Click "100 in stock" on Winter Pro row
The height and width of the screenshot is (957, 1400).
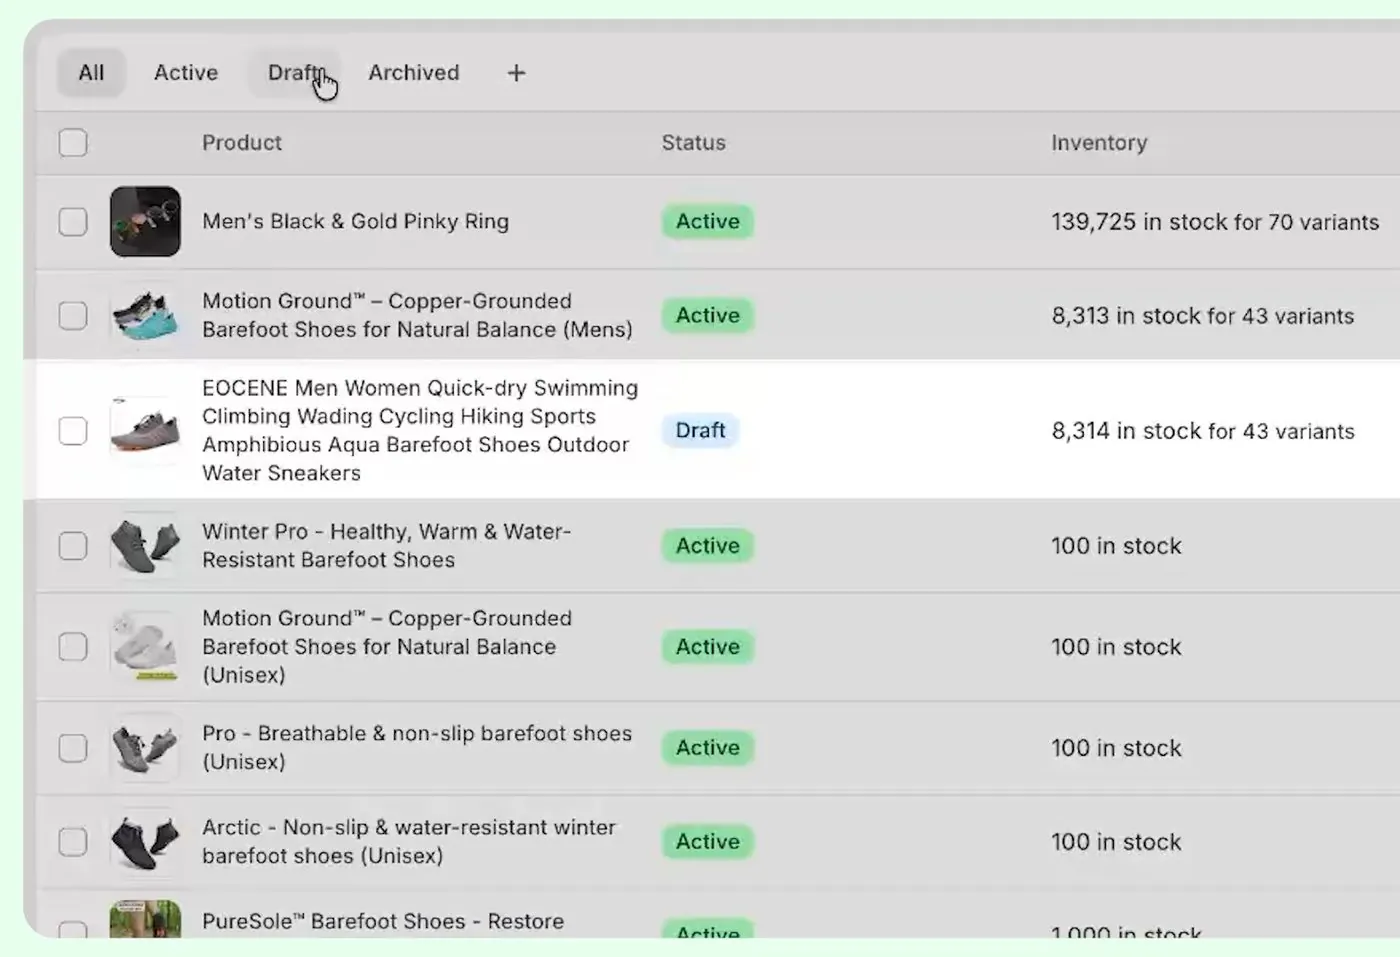pos(1116,546)
